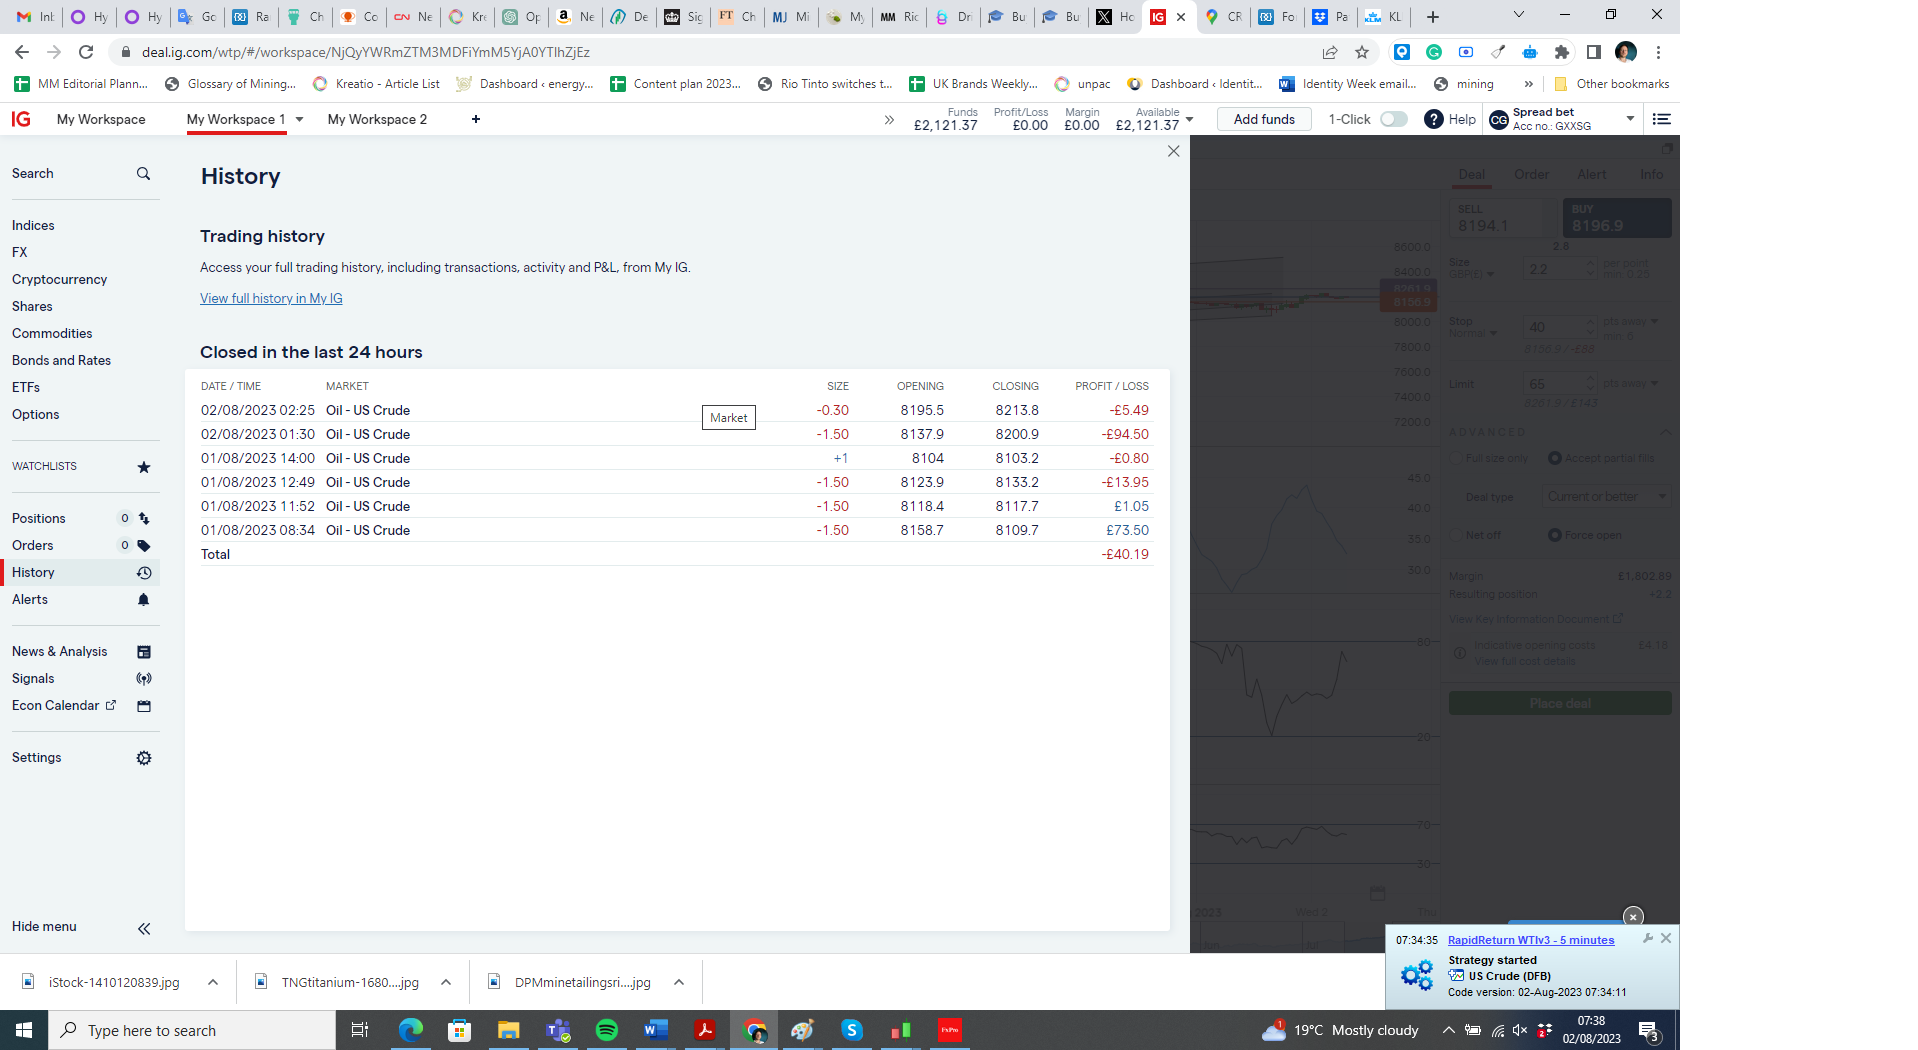Open File Explorer from the taskbar
Viewport: 1918px width, 1050px height.
(x=509, y=1030)
